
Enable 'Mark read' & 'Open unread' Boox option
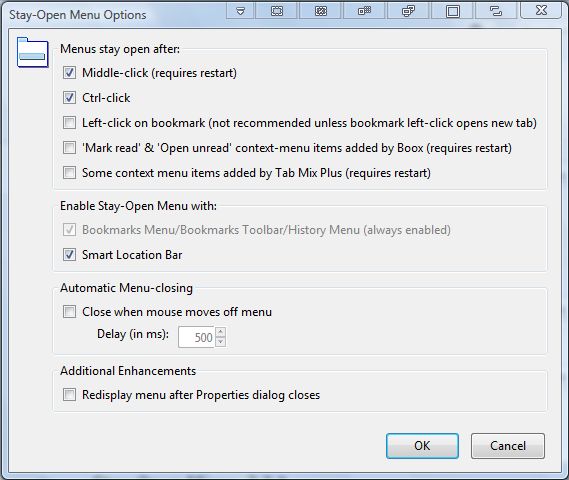pyautogui.click(x=69, y=148)
